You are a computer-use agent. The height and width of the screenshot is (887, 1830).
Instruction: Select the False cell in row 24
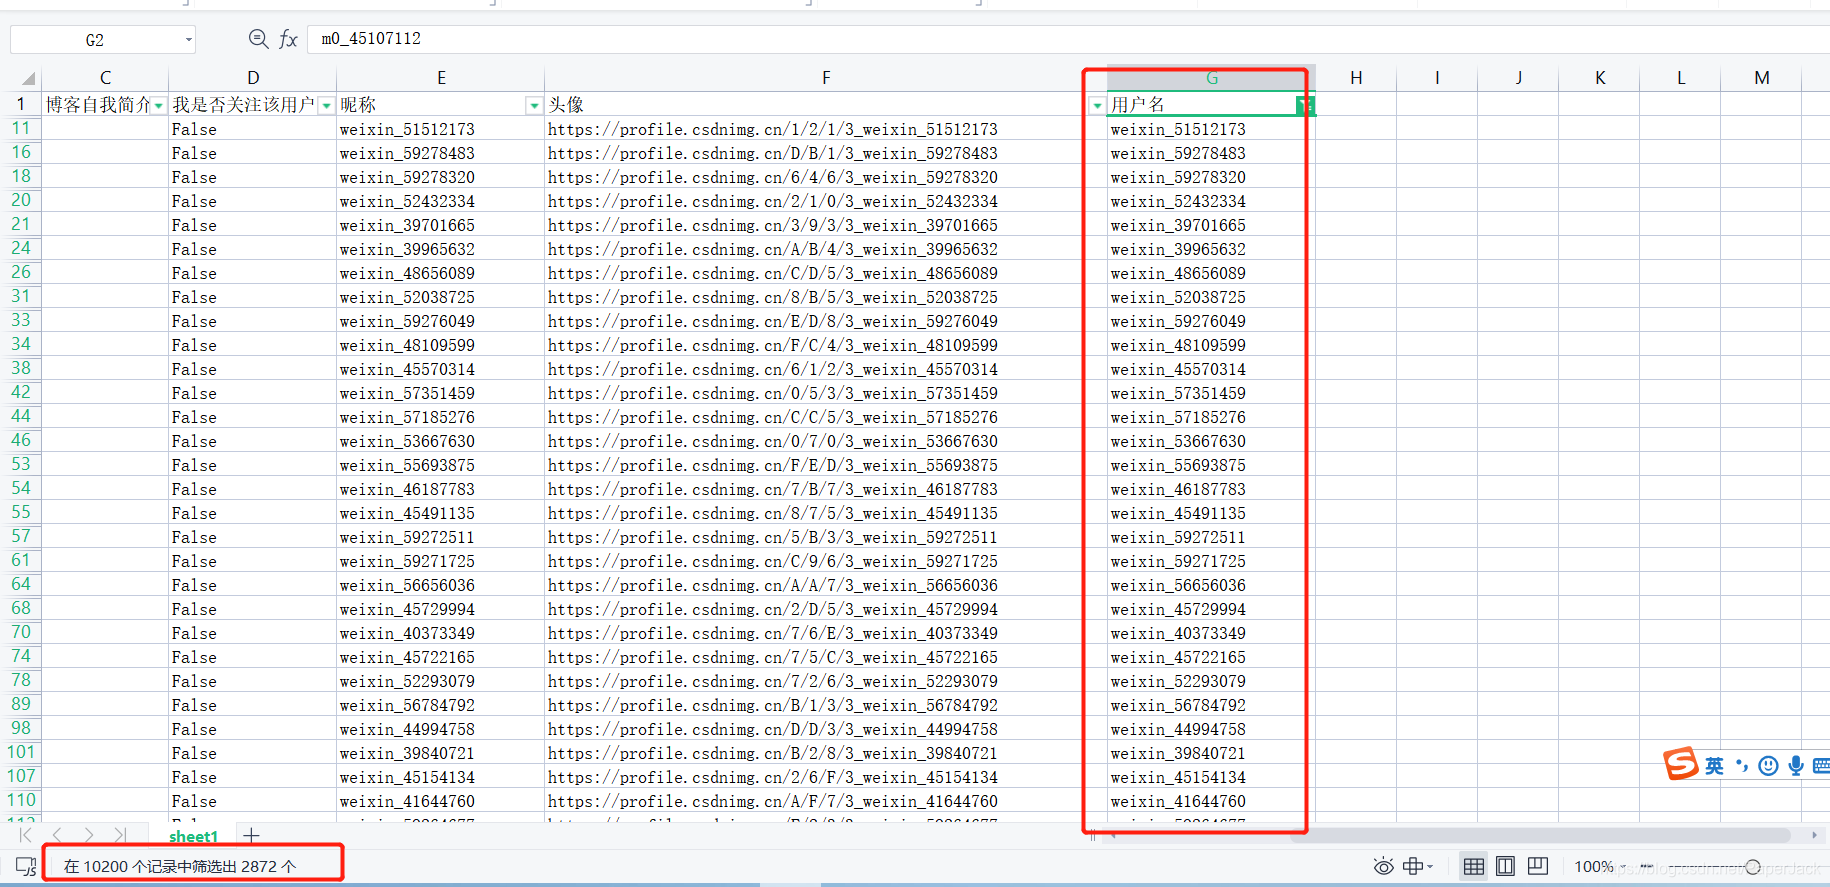tap(253, 249)
